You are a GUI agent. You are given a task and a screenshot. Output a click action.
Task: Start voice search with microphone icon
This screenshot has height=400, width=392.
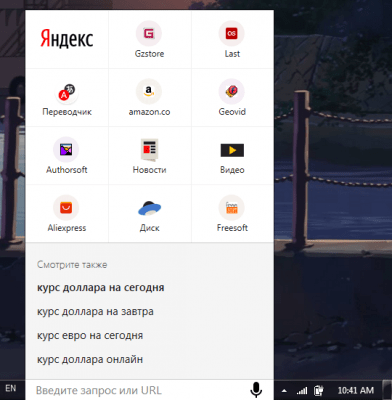[256, 390]
